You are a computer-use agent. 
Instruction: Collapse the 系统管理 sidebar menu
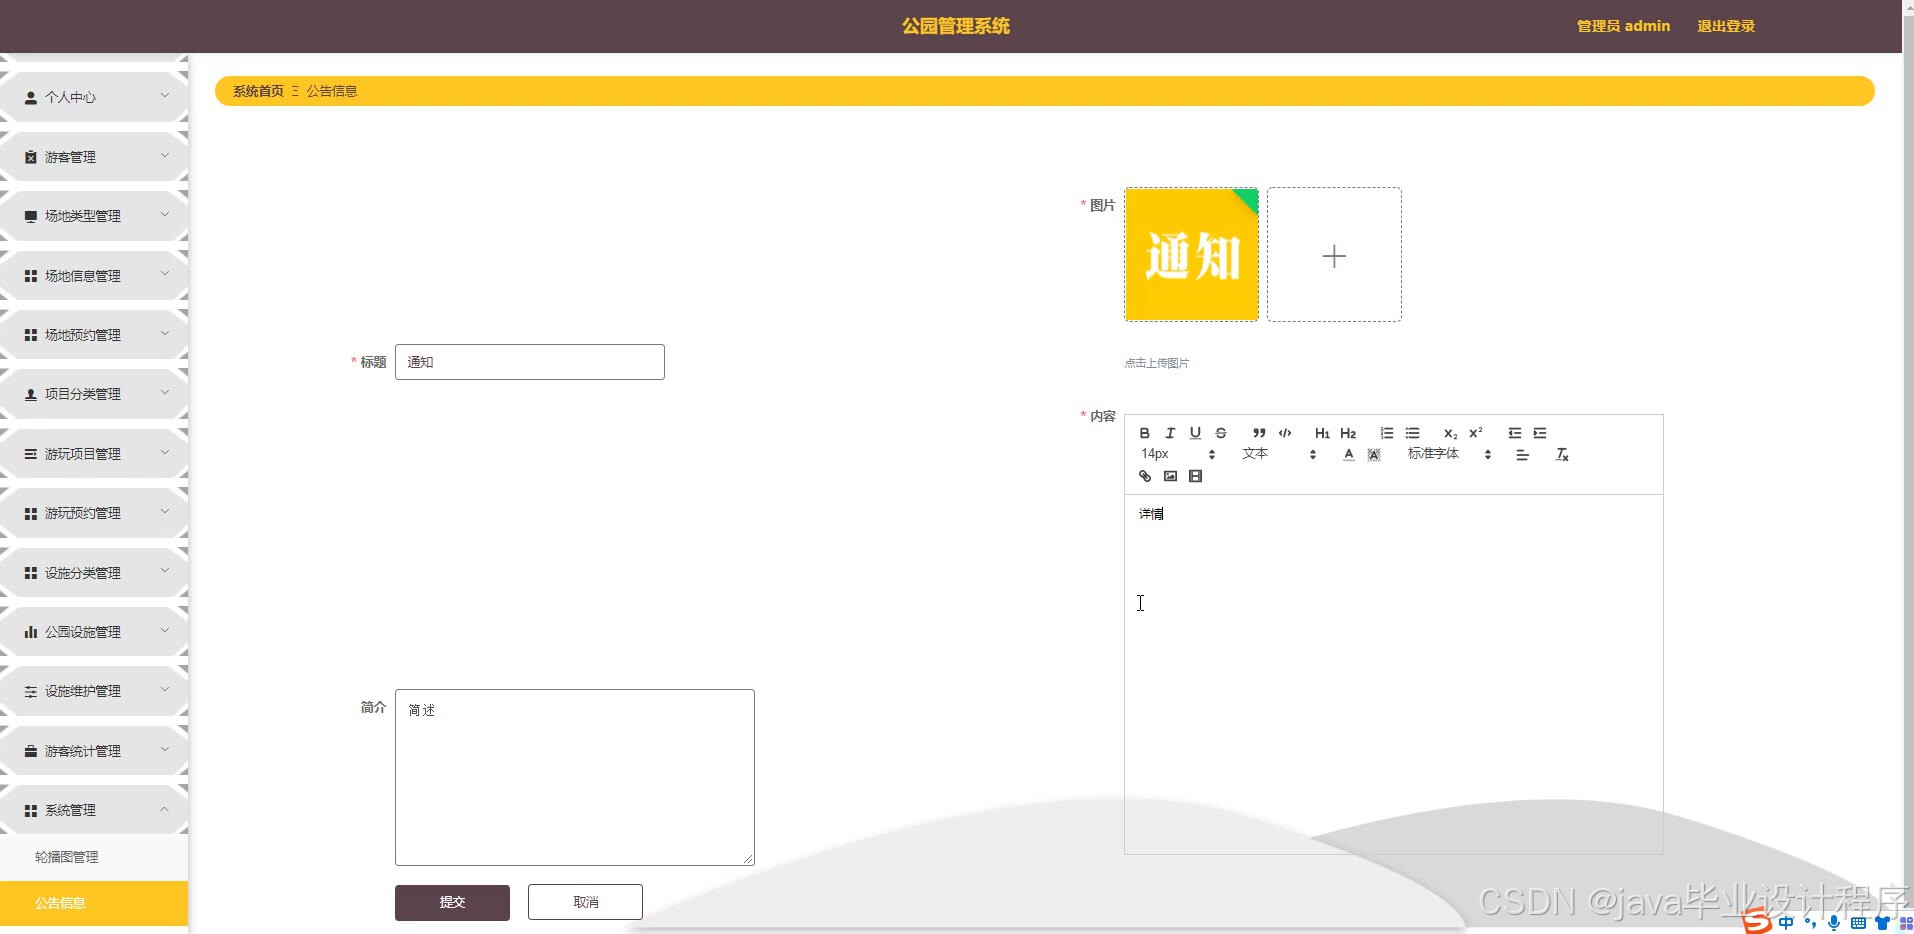(x=95, y=810)
